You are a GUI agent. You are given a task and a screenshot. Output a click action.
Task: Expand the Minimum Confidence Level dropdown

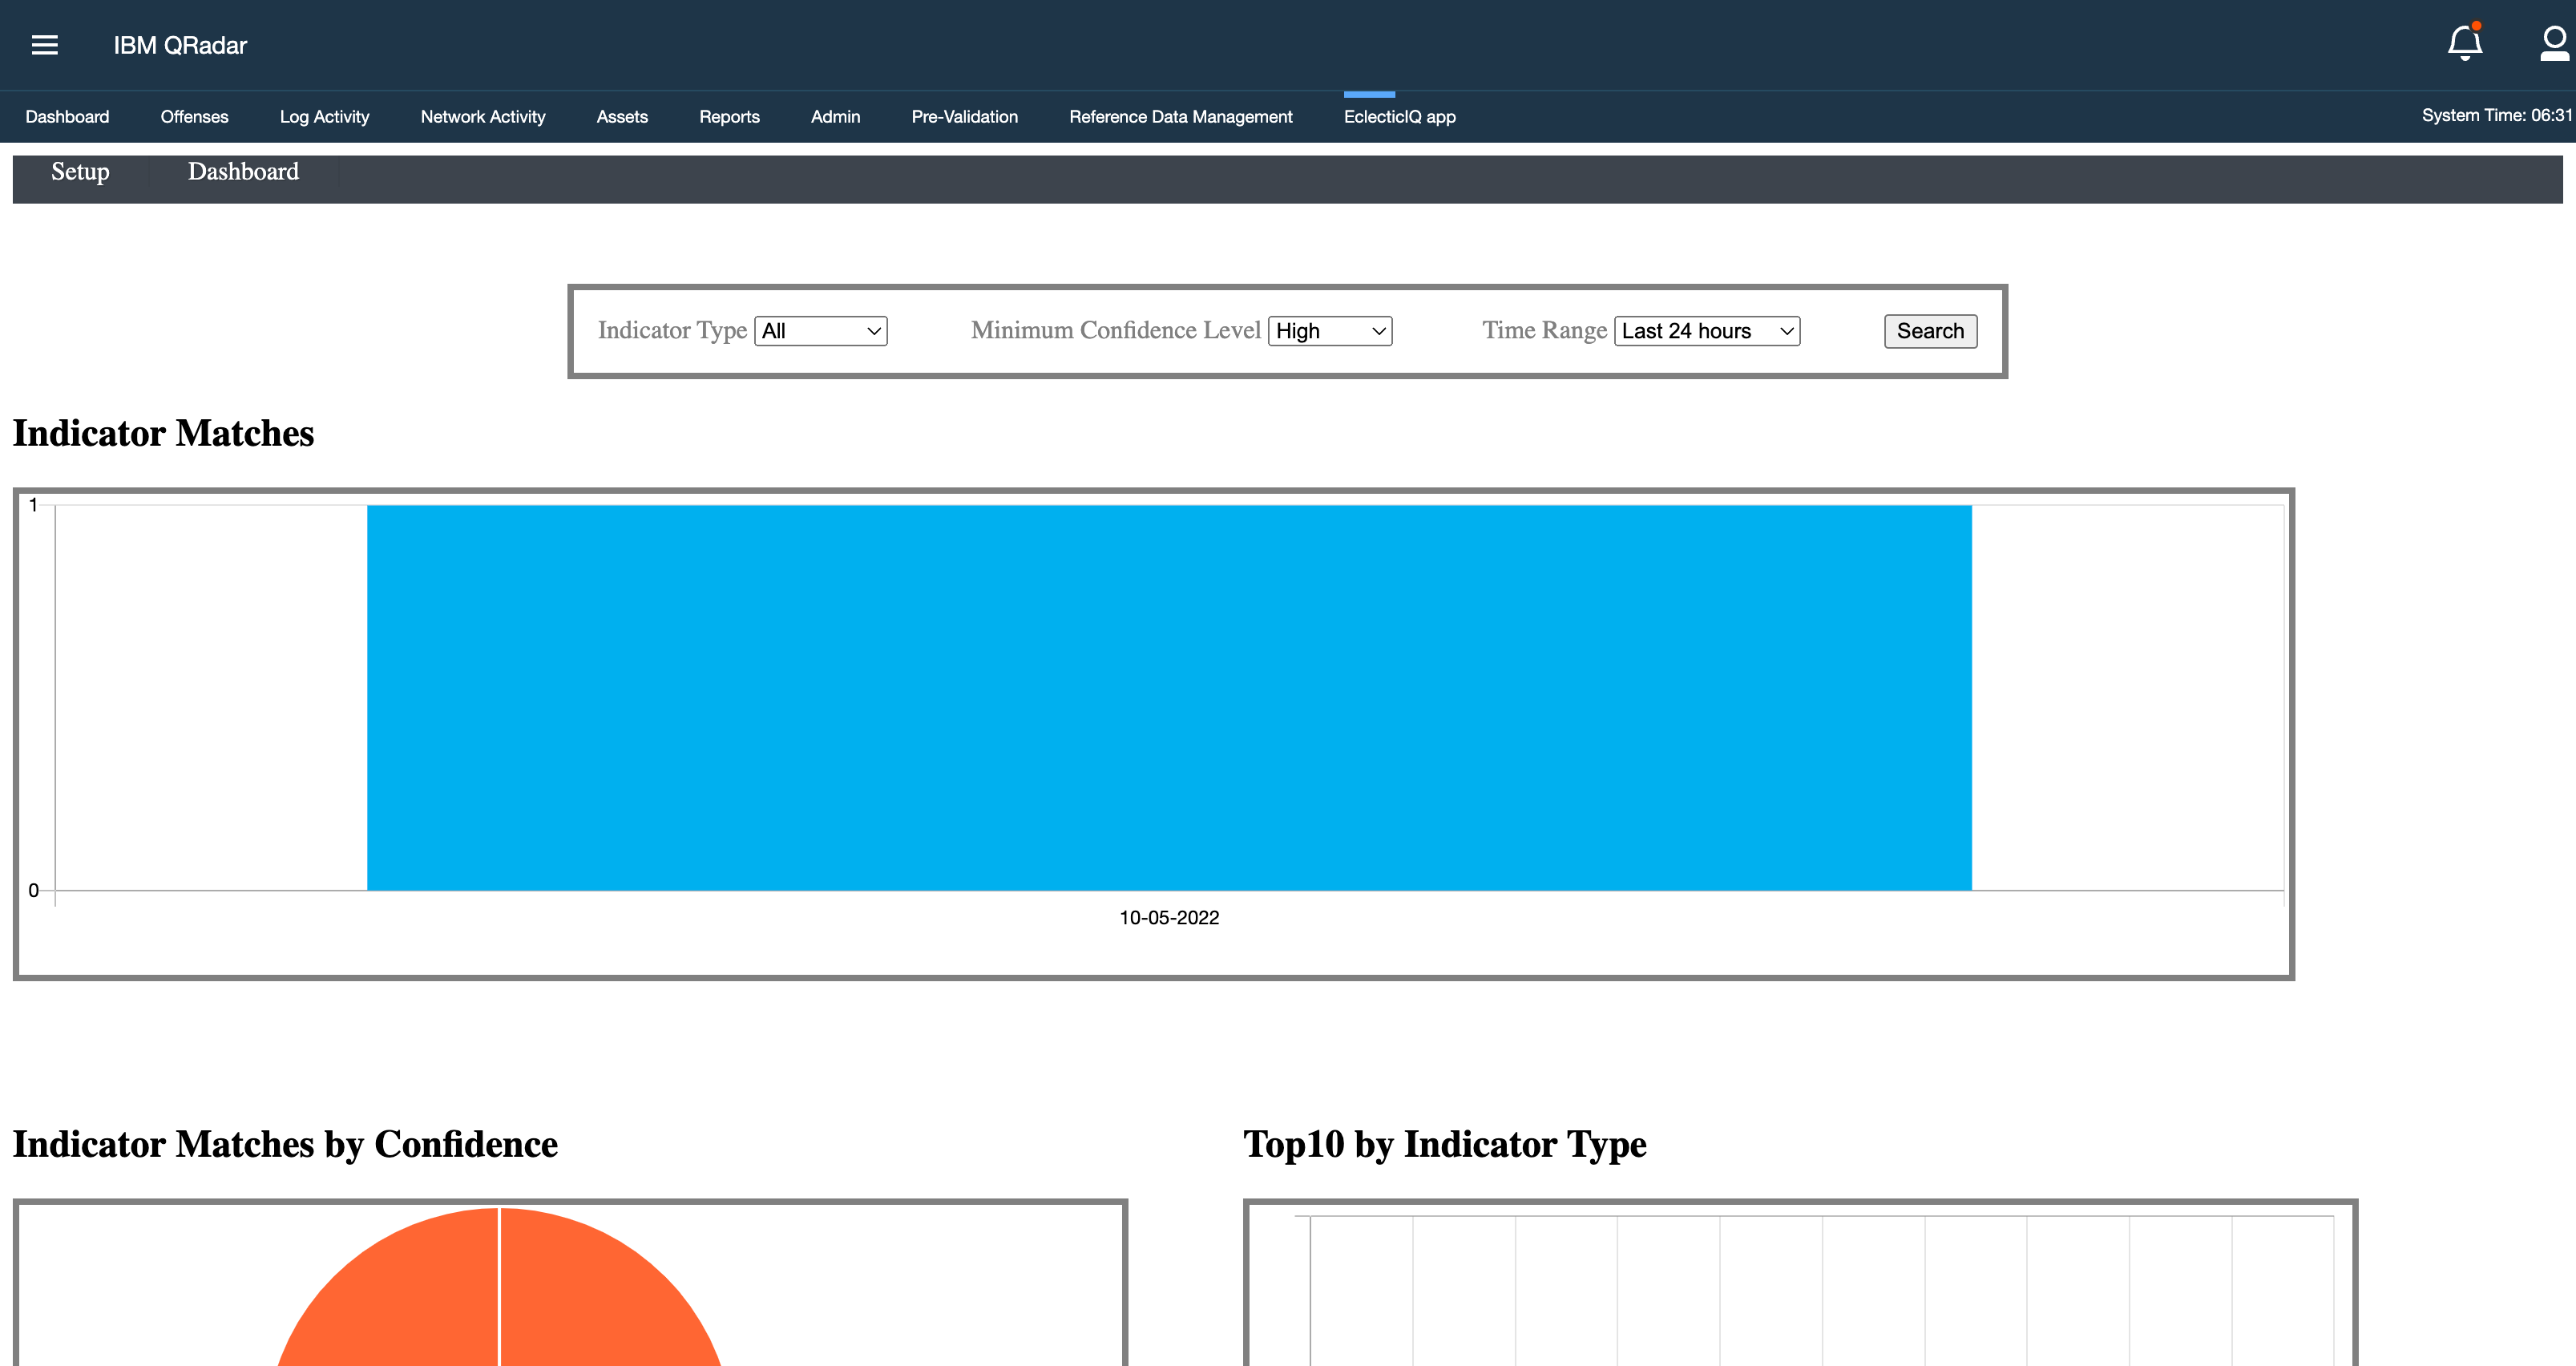point(1330,331)
